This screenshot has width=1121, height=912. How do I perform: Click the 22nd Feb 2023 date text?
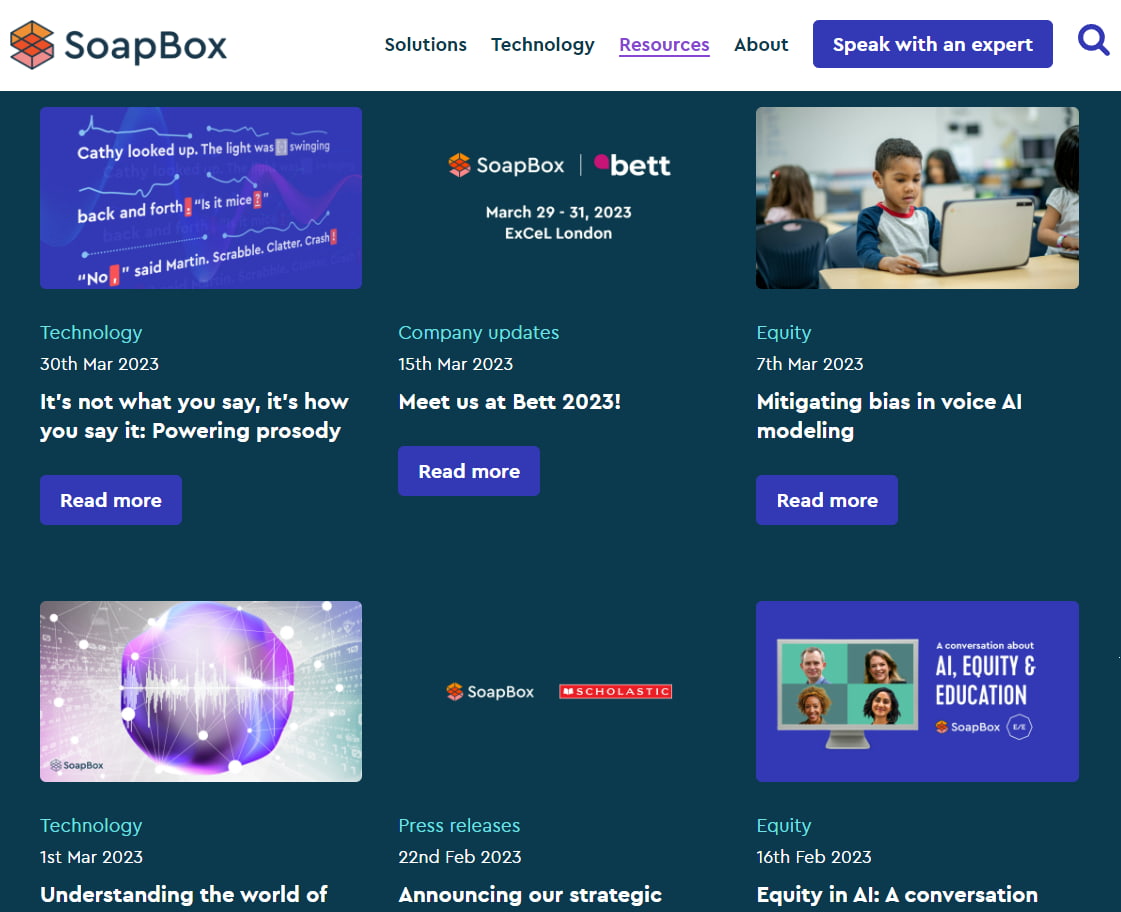460,857
